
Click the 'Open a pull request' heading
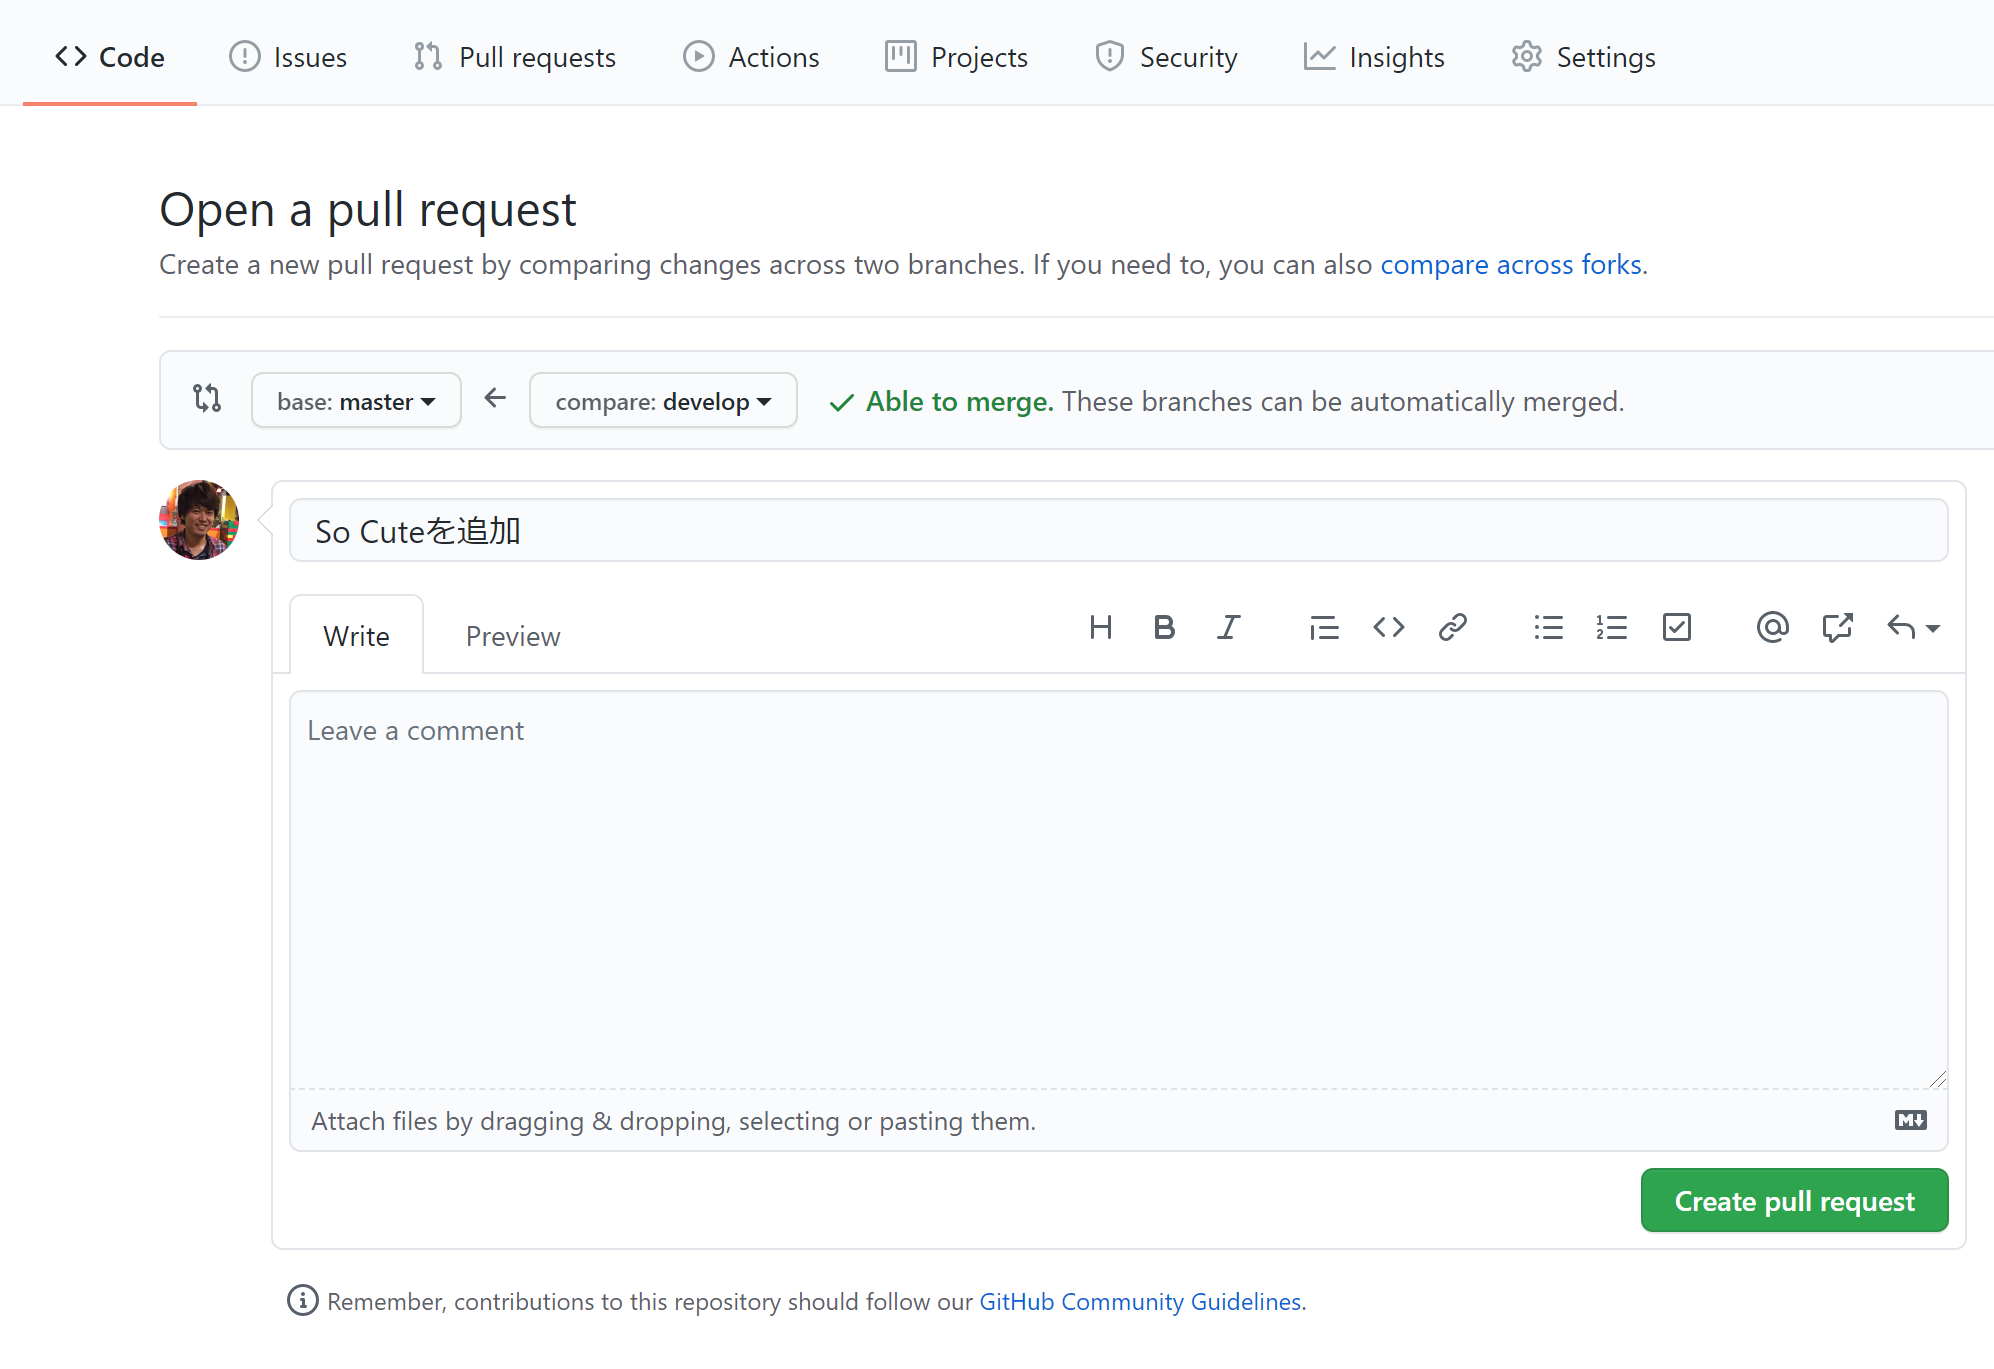click(368, 210)
